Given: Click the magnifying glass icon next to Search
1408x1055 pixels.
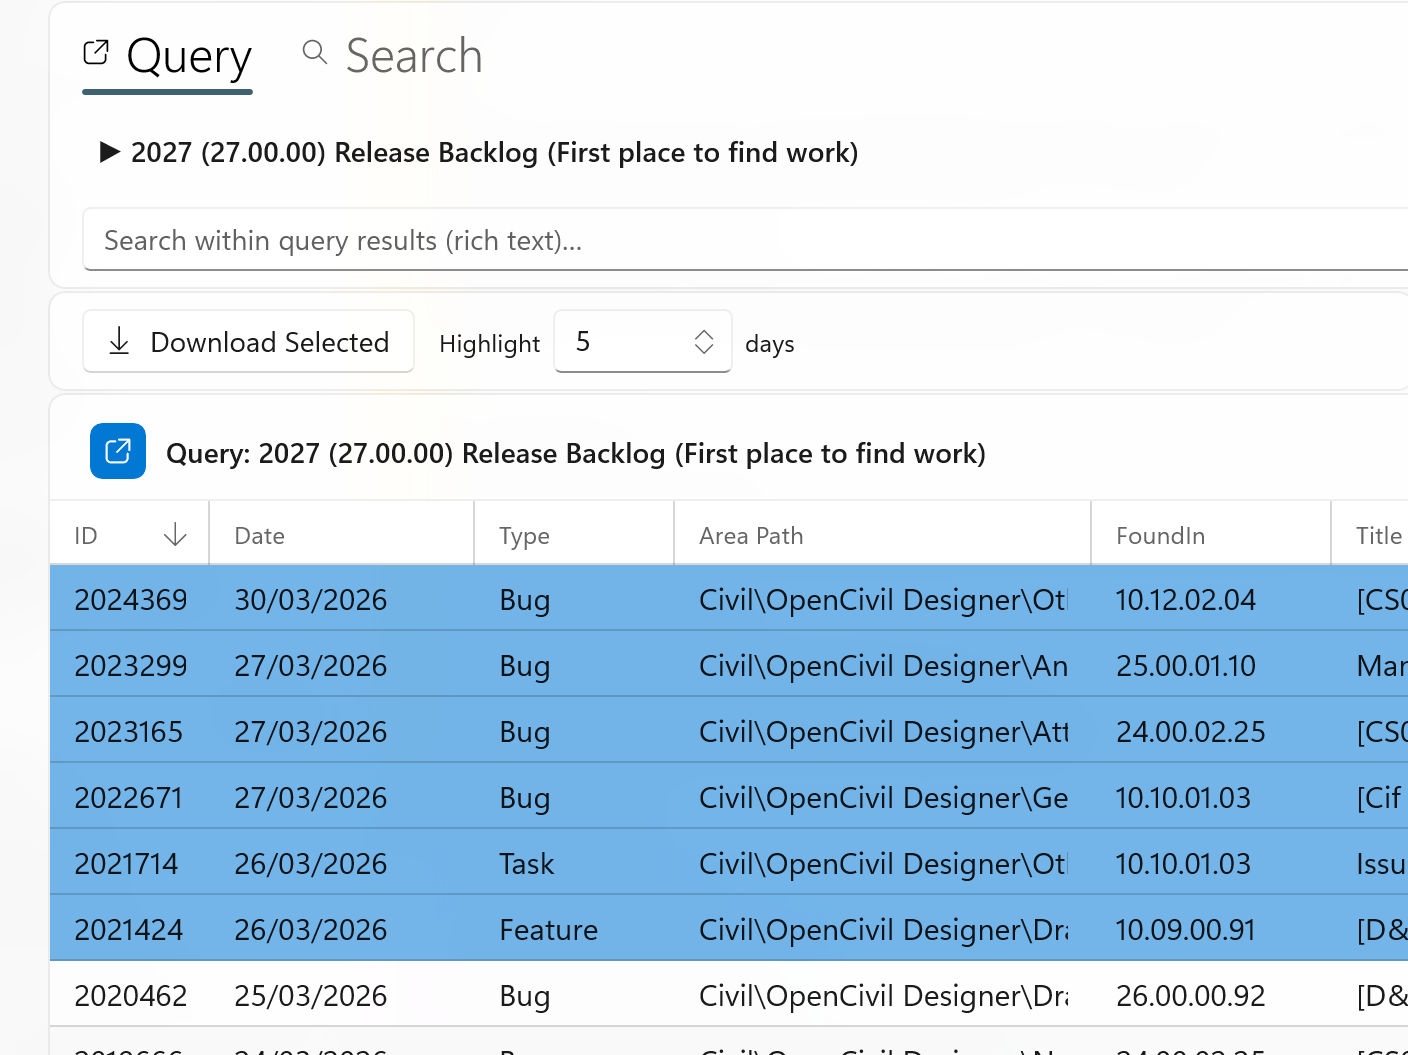Looking at the screenshot, I should 314,51.
